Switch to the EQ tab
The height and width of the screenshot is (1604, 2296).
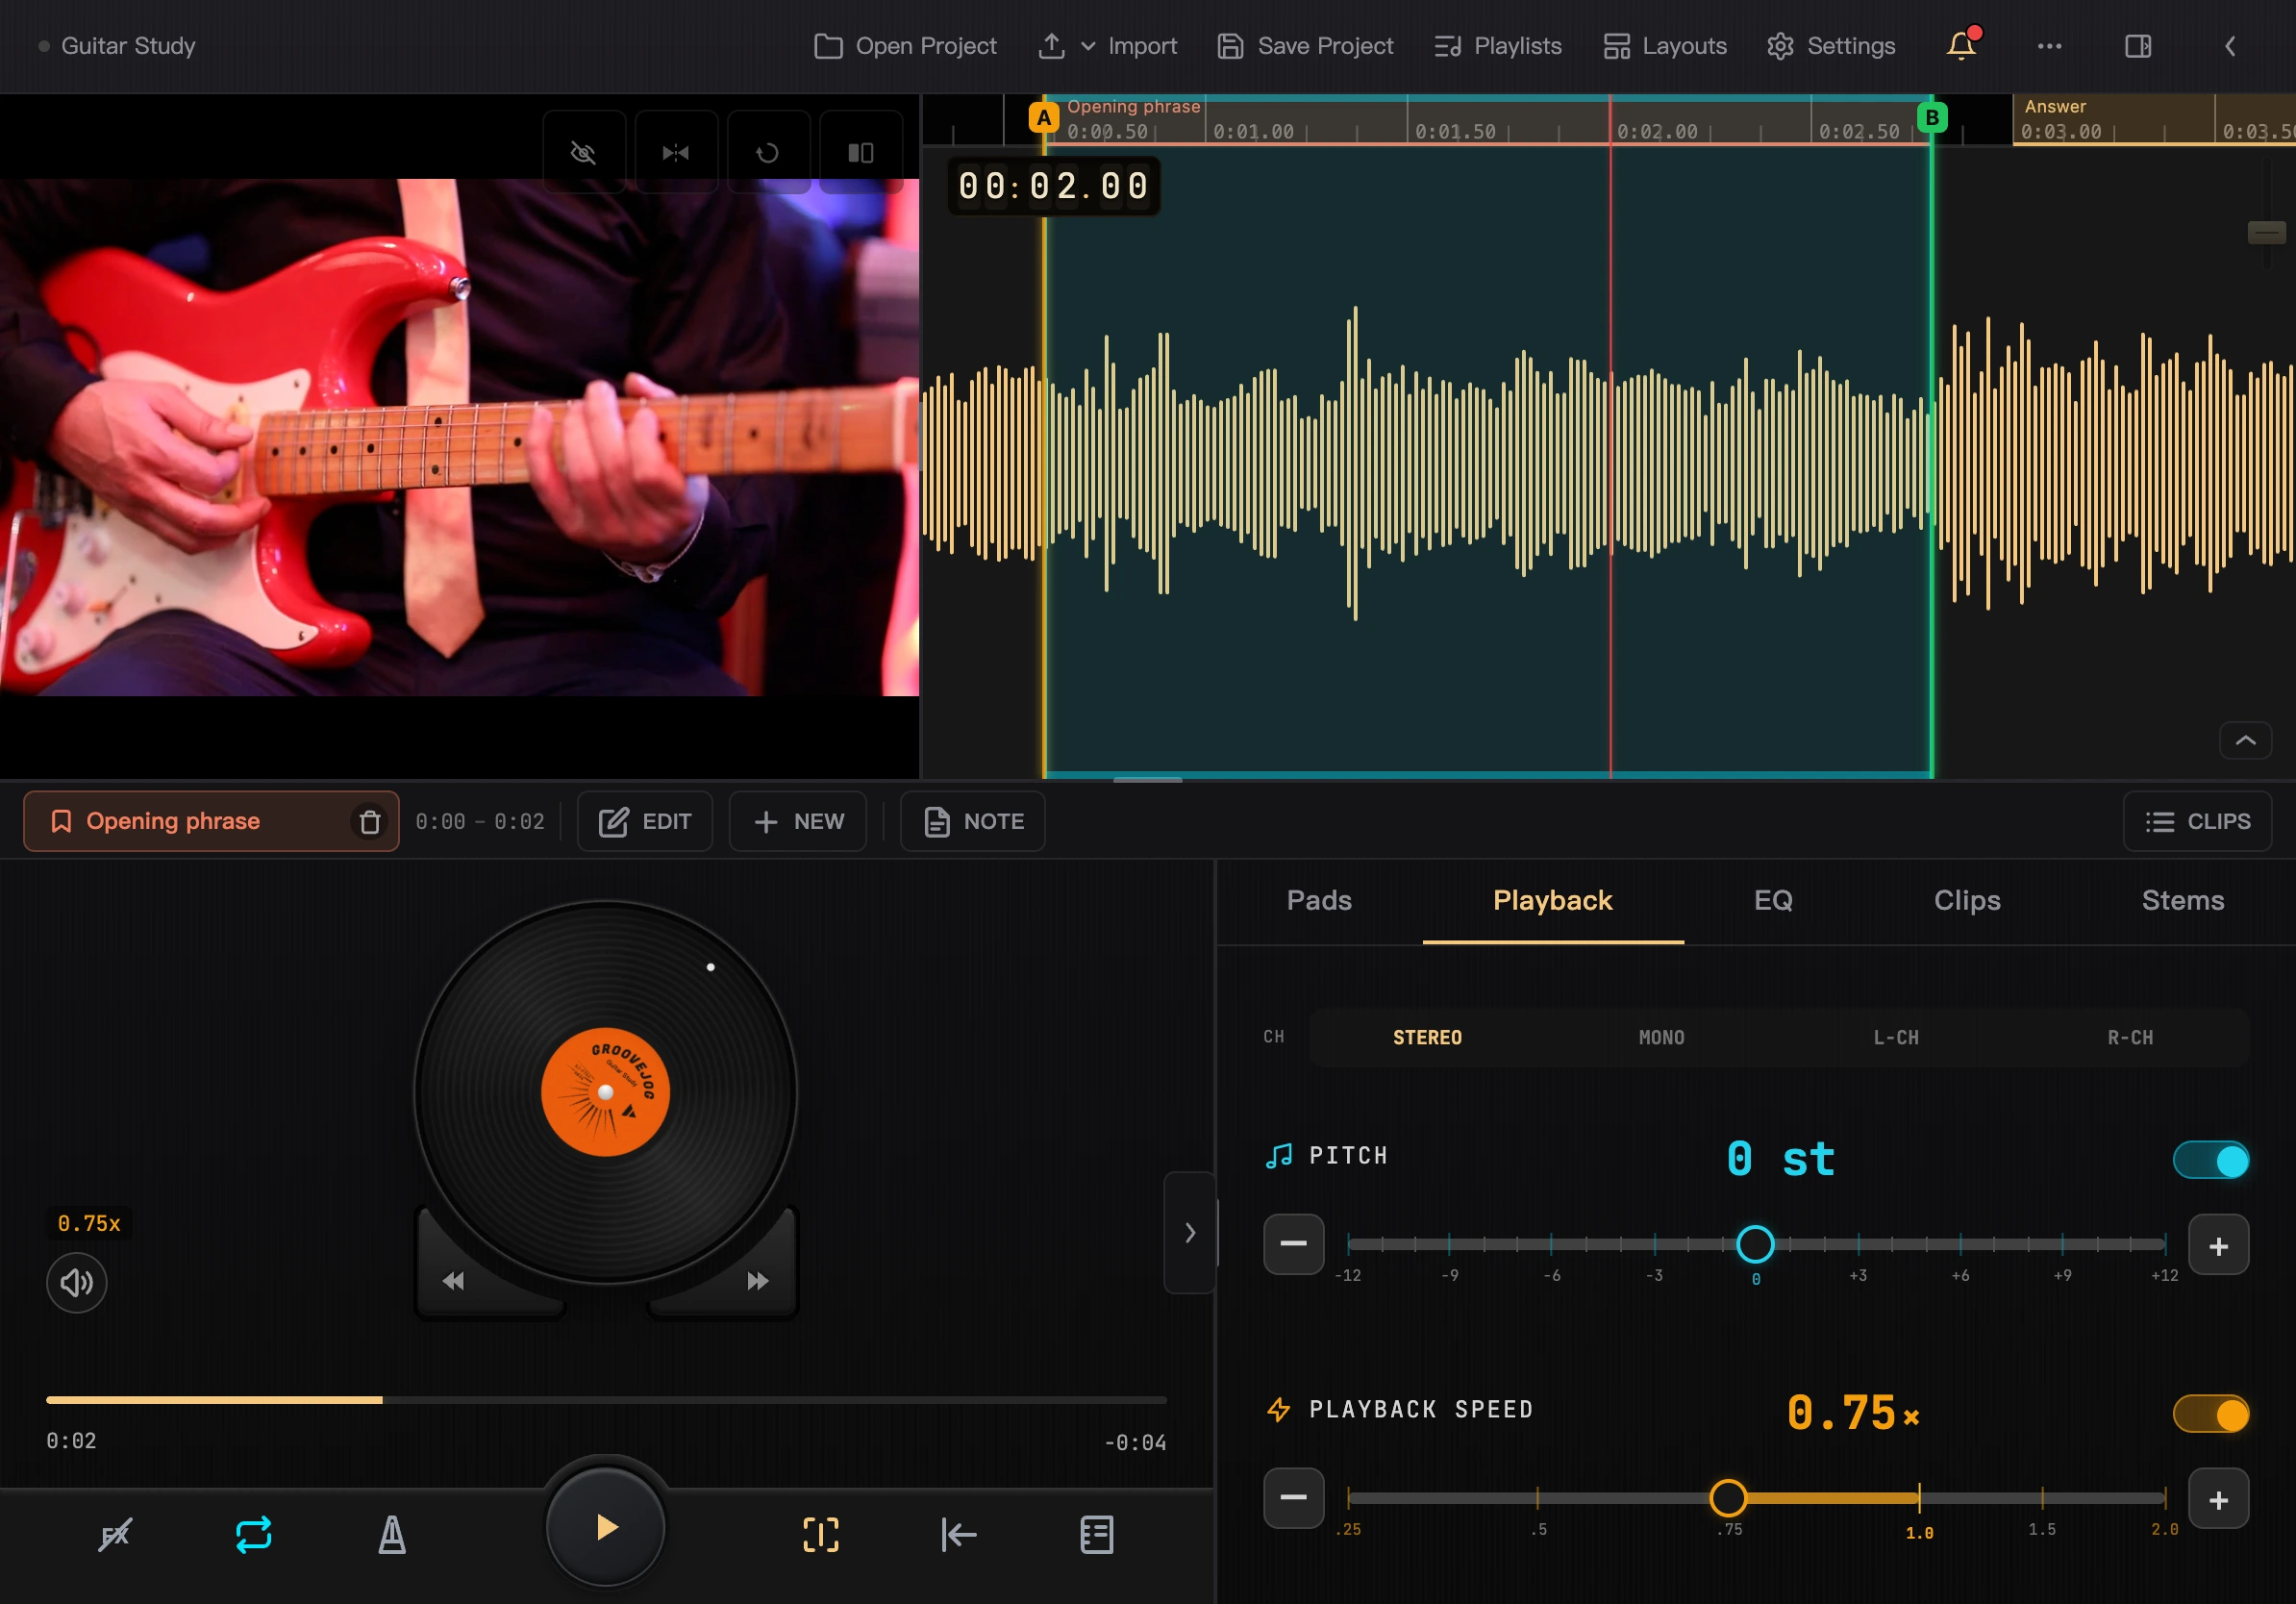1773,900
